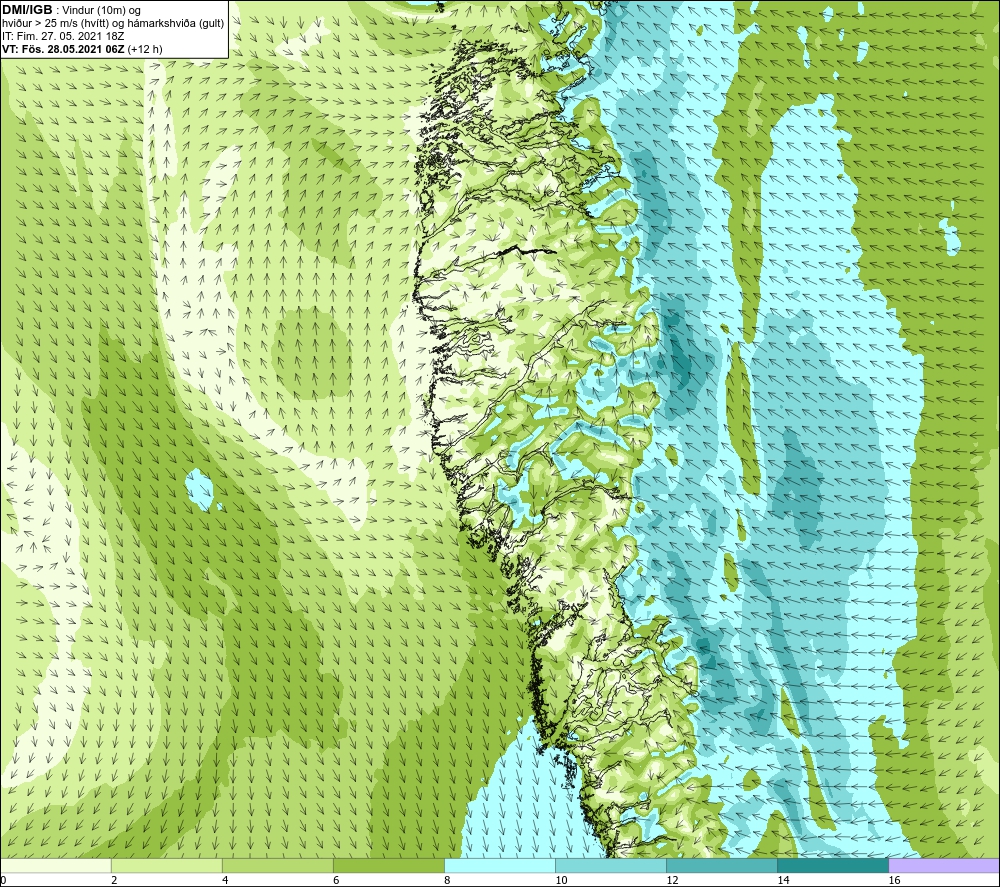The height and width of the screenshot is (887, 1000).
Task: Click the 4–6 m/s green legend swatch
Action: pos(277,865)
